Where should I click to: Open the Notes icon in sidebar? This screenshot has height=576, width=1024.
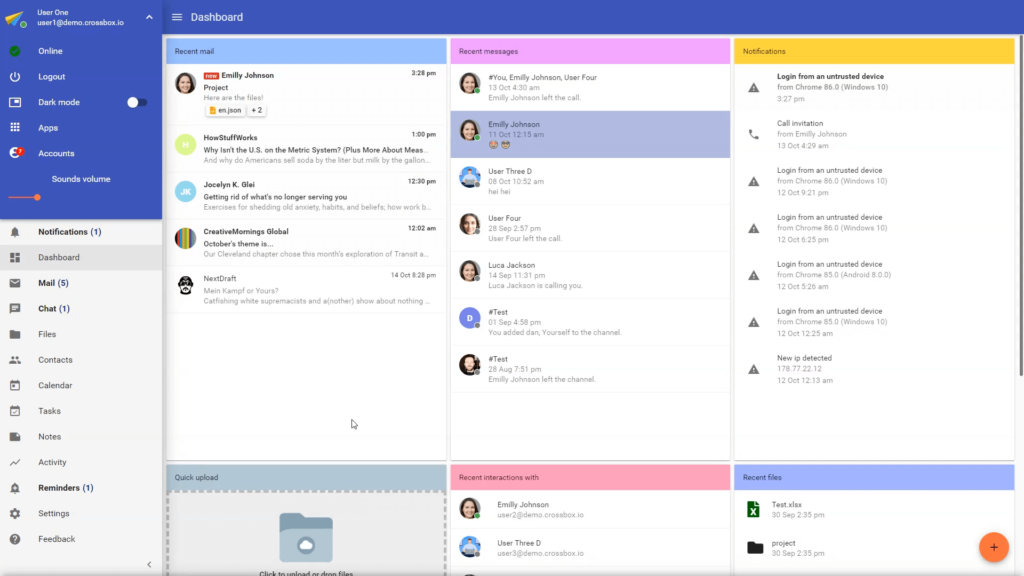[x=15, y=437]
